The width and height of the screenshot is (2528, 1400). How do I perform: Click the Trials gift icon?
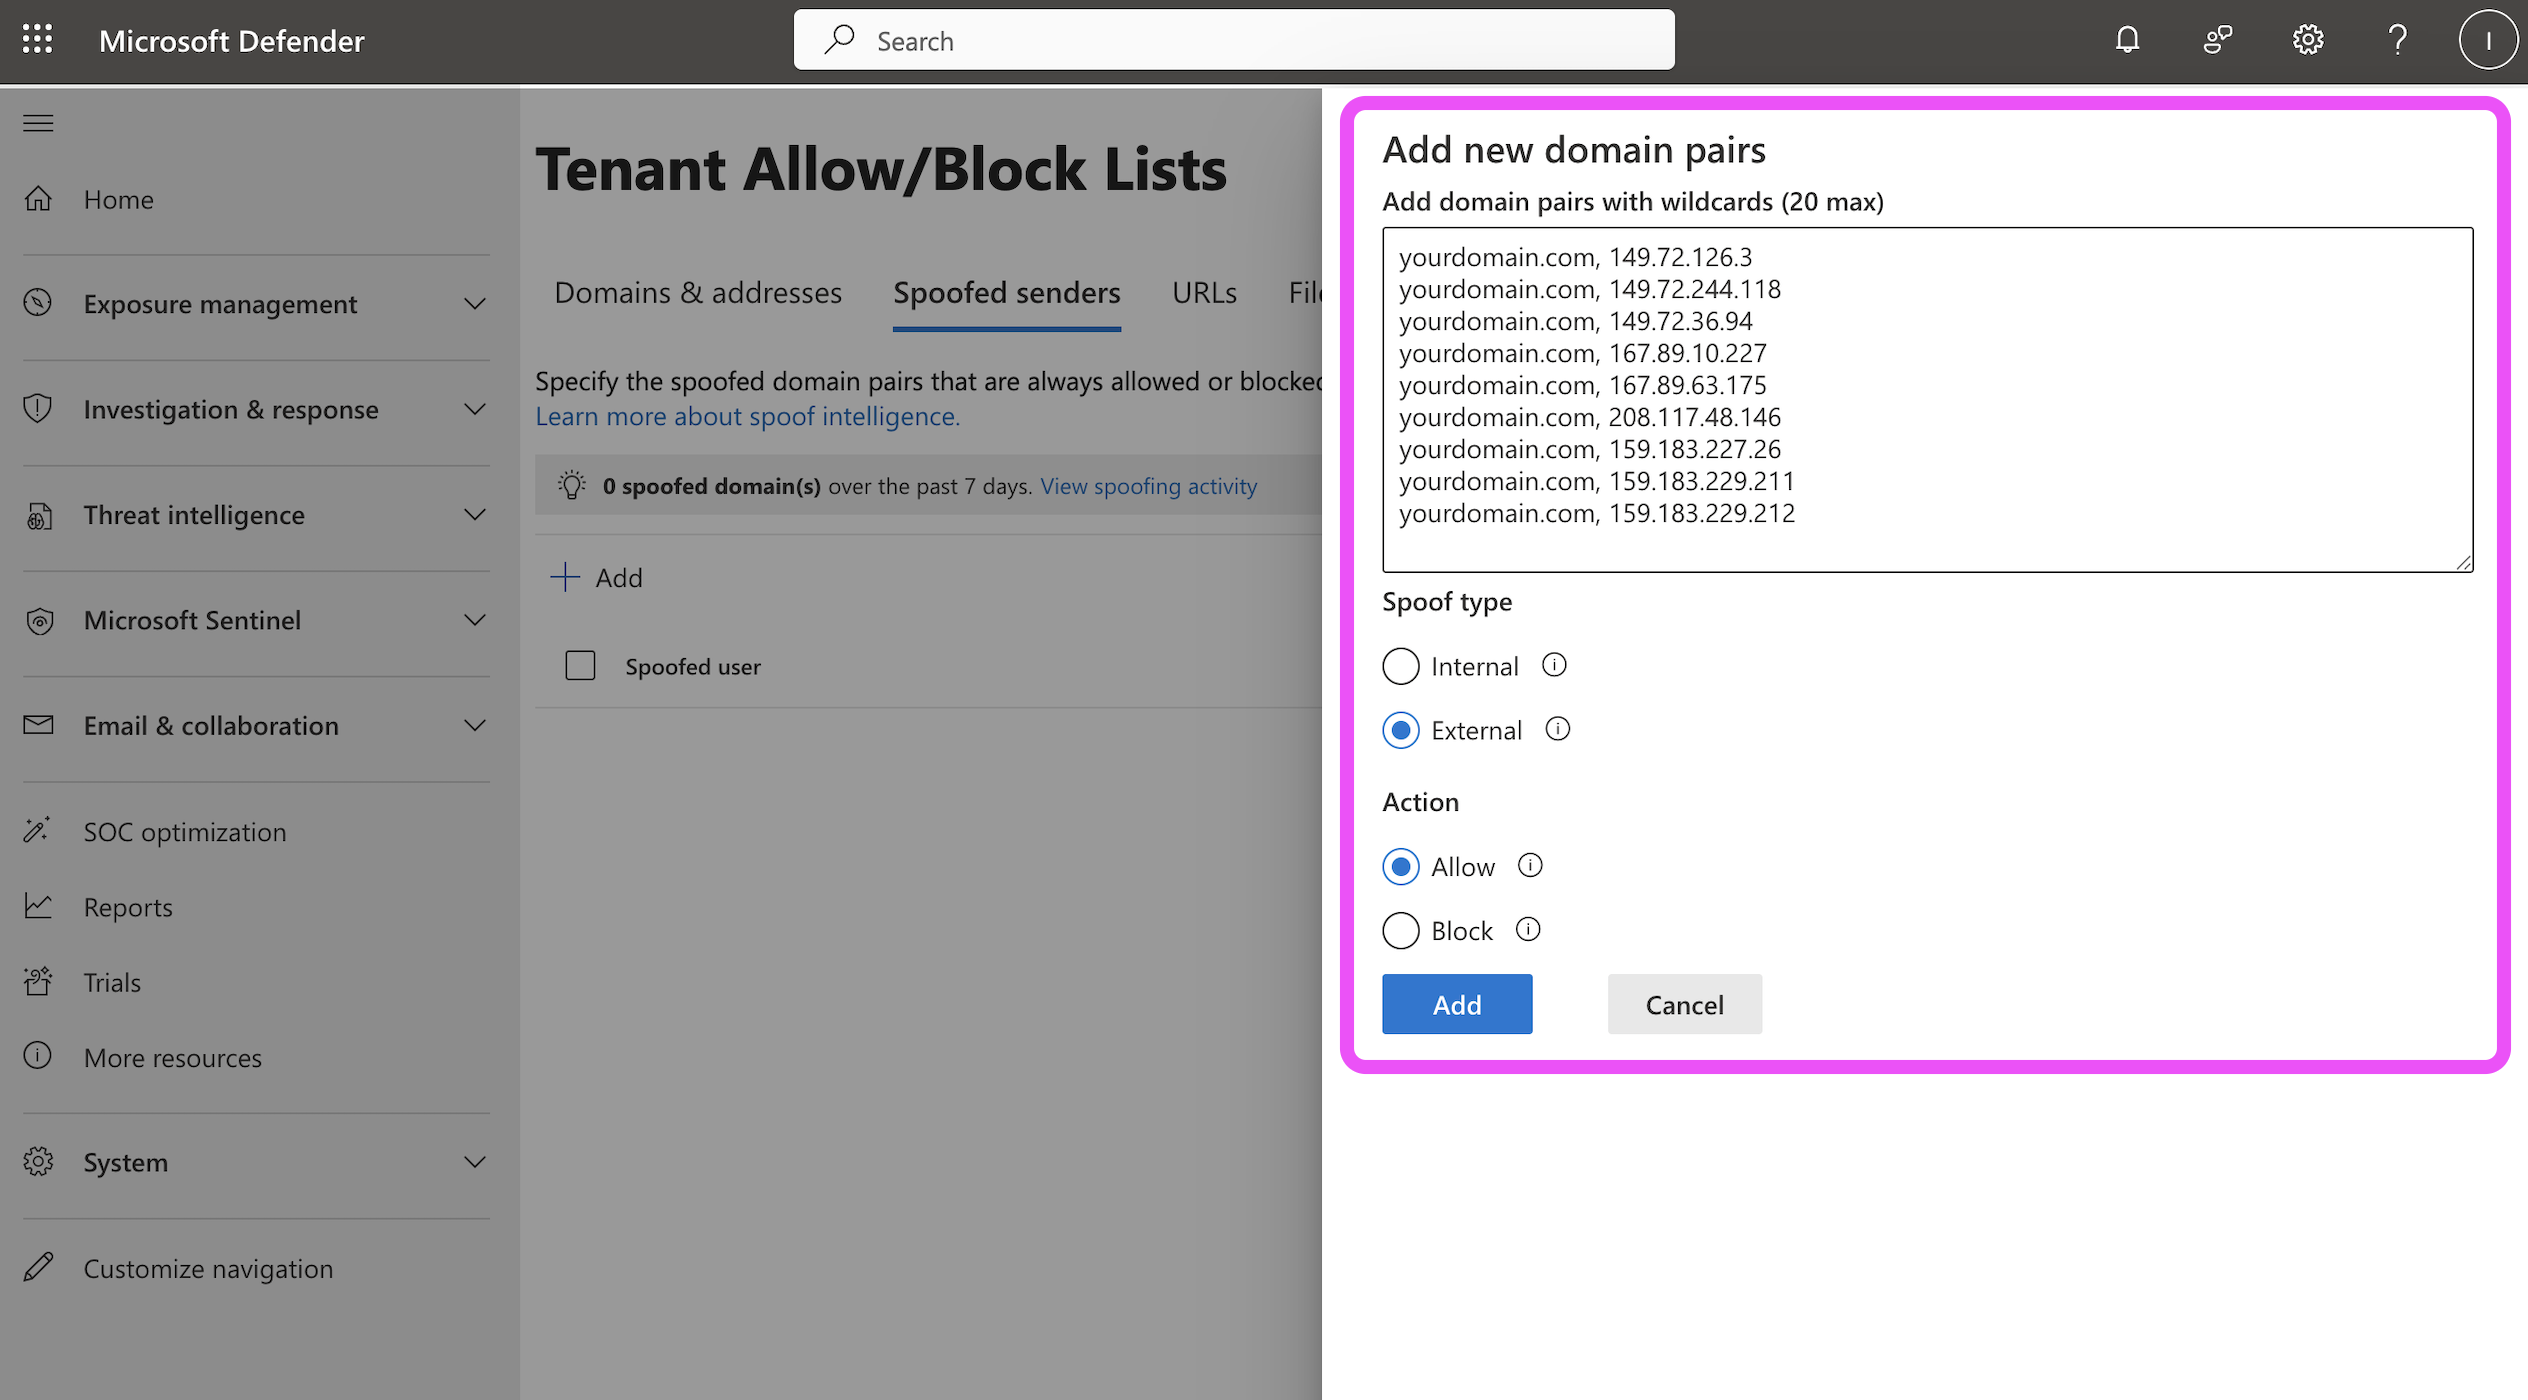coord(38,982)
